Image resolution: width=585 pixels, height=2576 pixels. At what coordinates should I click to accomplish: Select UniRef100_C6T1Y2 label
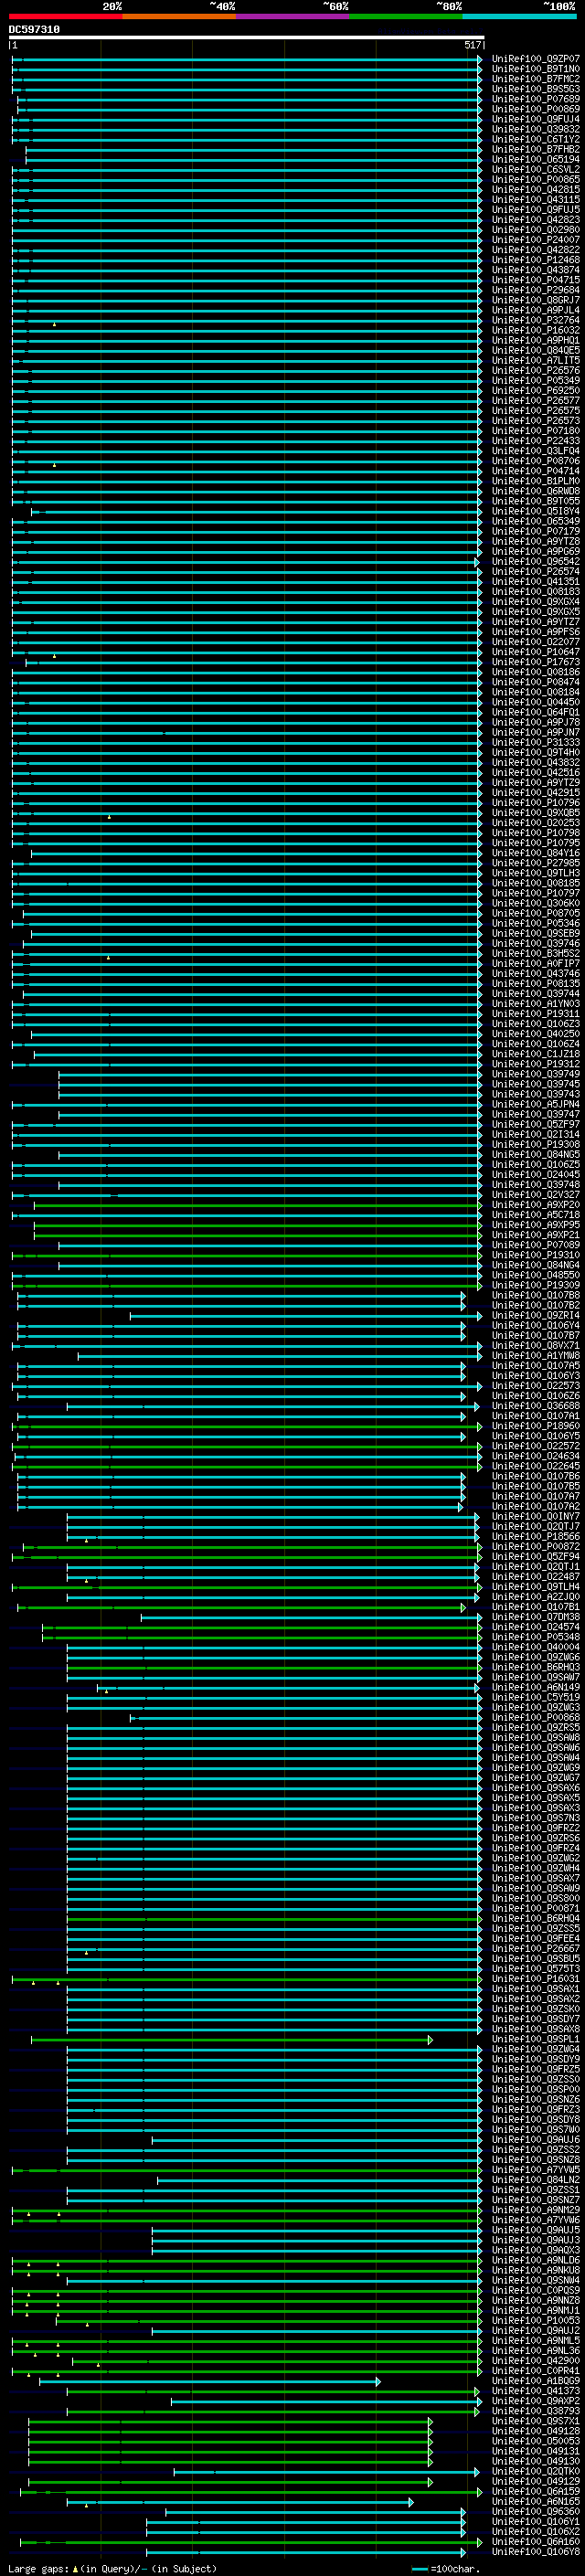(536, 139)
